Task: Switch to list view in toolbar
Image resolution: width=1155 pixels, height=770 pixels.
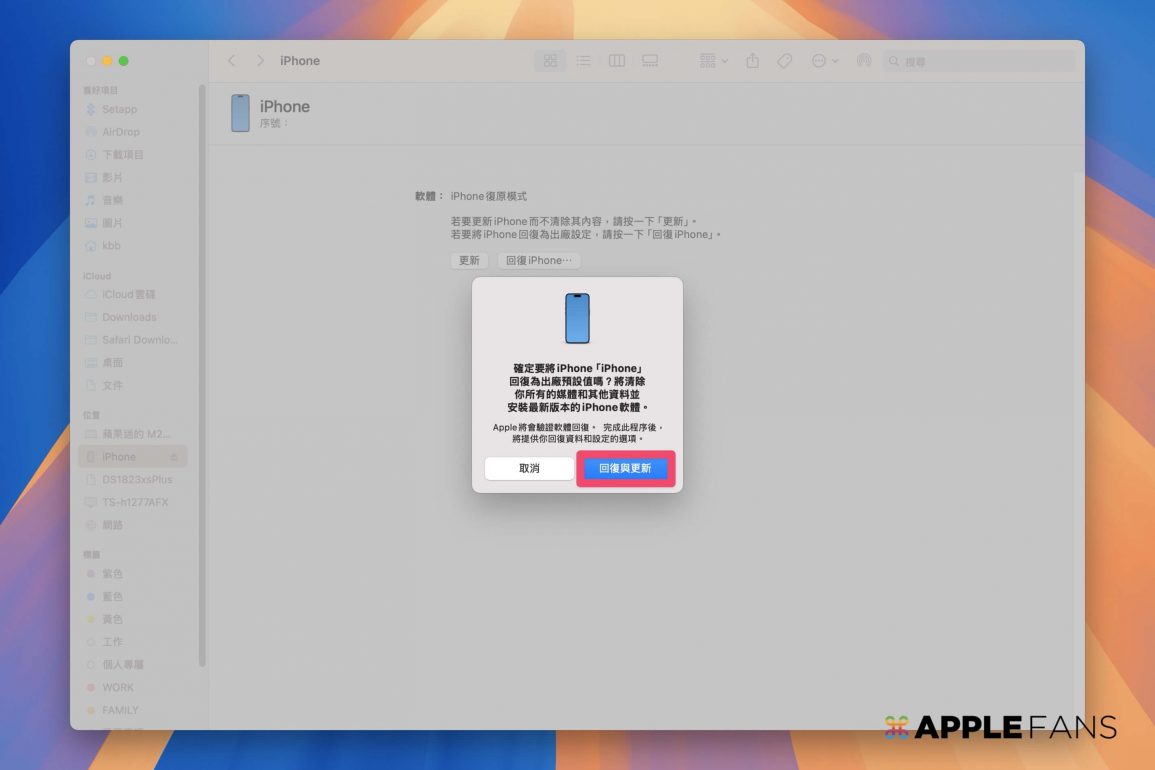Action: 583,61
